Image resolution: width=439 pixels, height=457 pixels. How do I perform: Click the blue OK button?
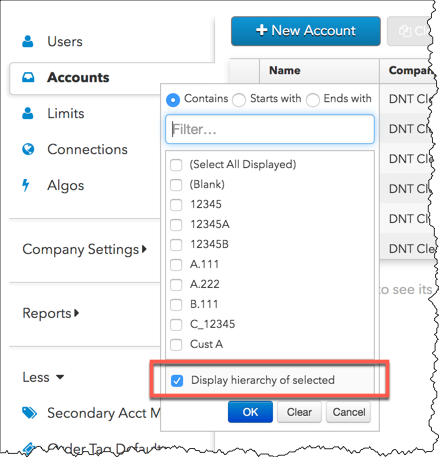pos(250,412)
